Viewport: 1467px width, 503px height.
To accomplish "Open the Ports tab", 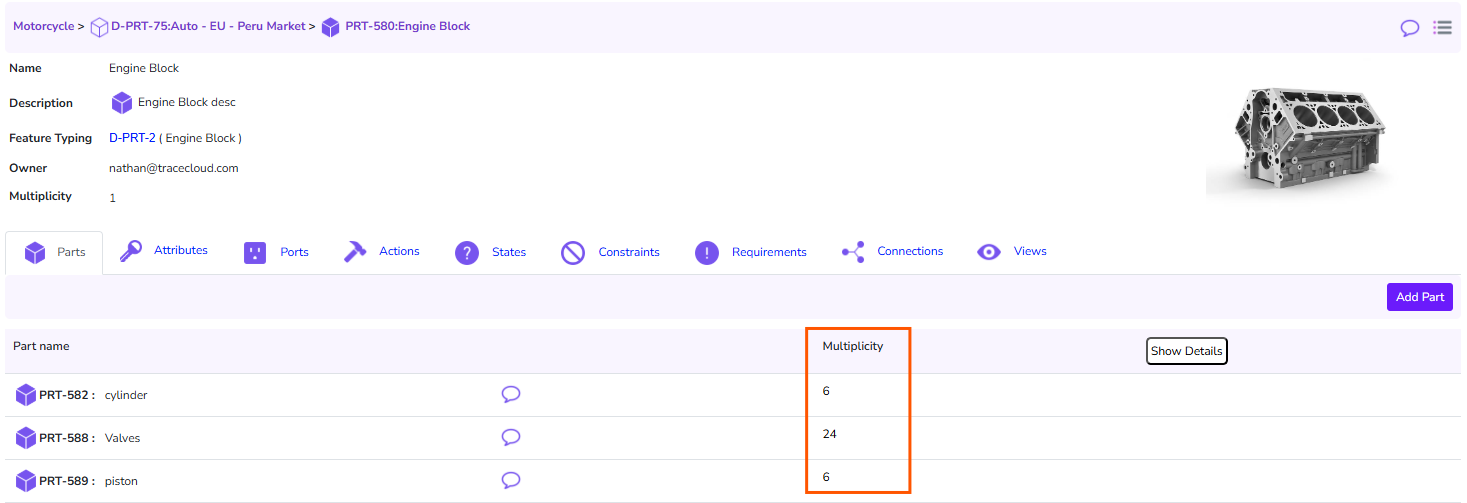I will click(294, 252).
